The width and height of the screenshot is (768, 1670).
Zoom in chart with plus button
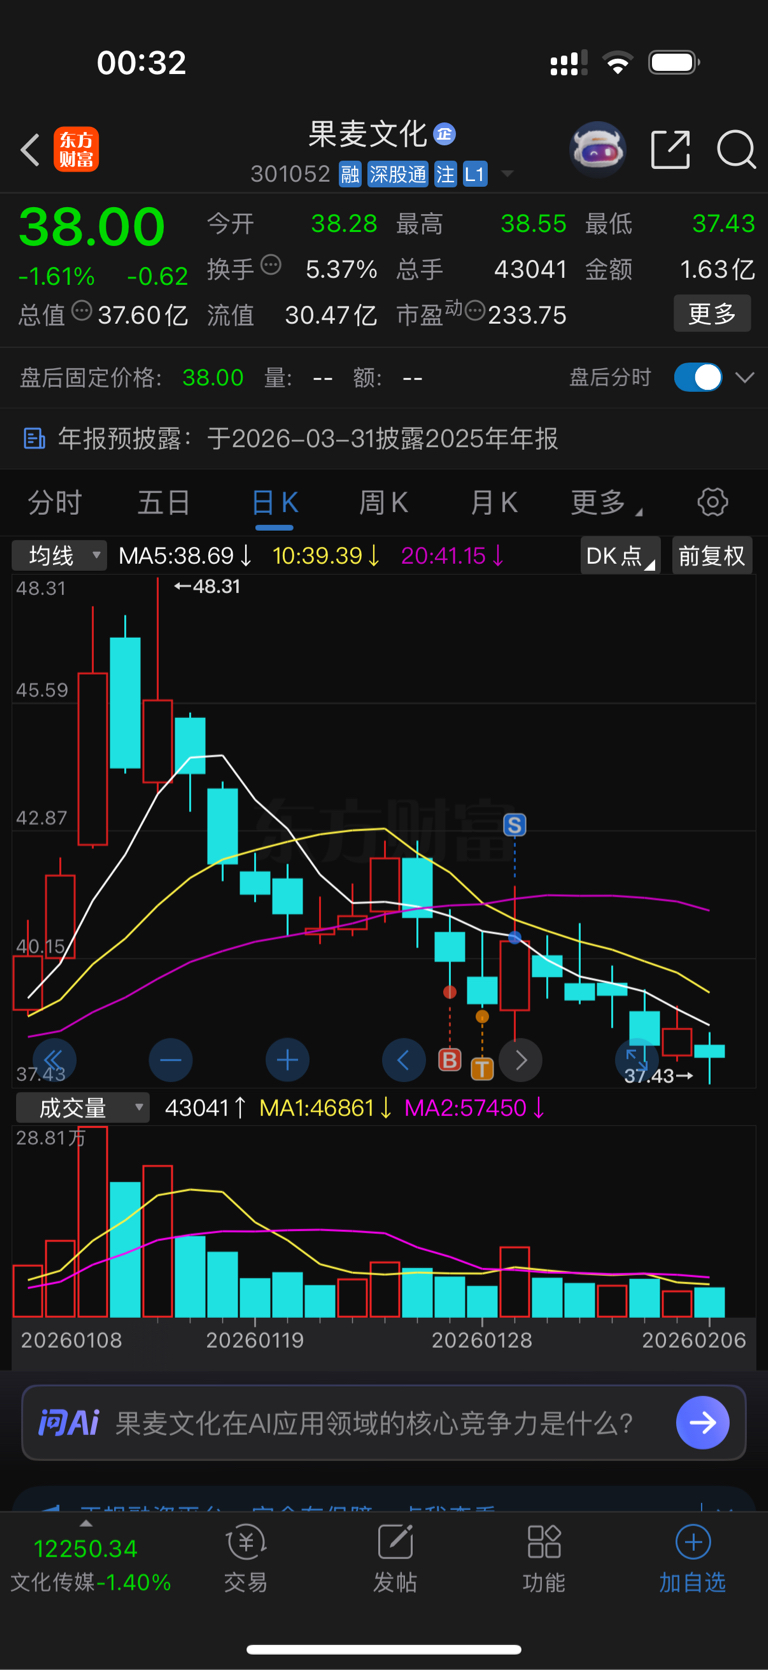288,1060
